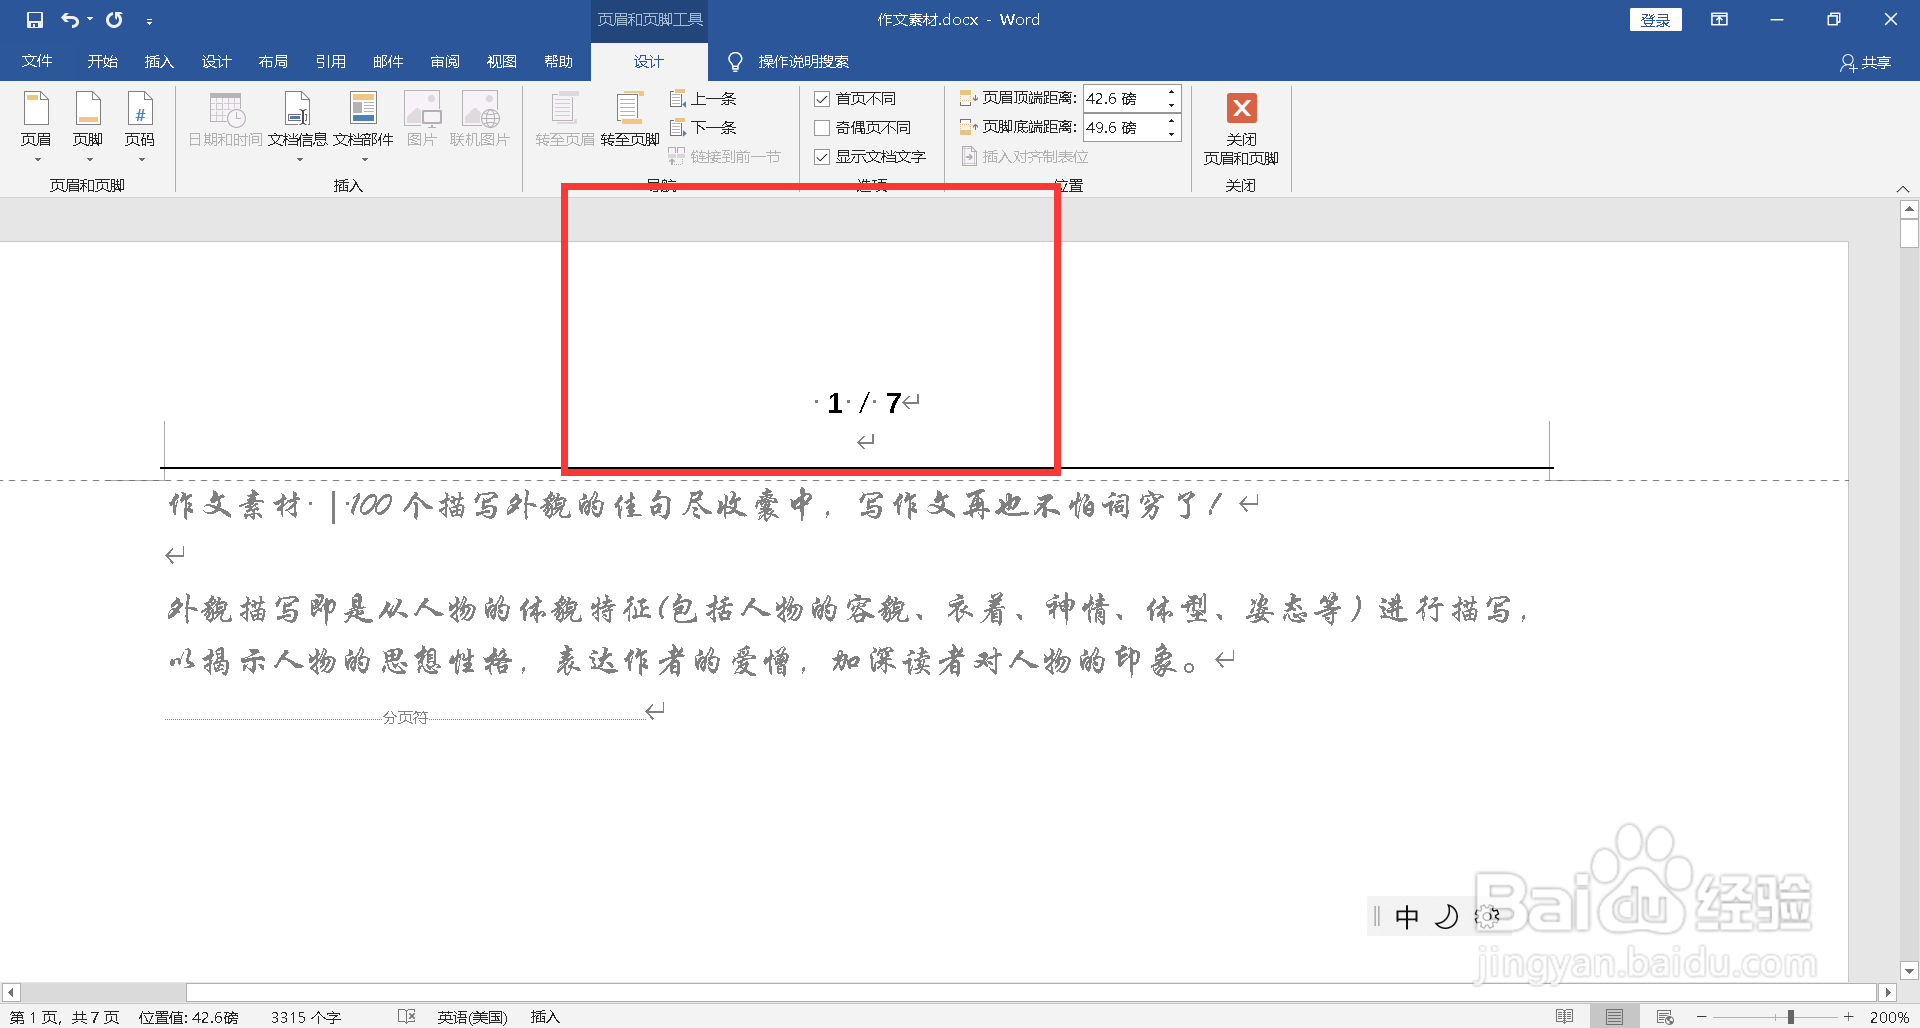Open the 帮助 tab
1920x1028 pixels.
click(x=559, y=62)
